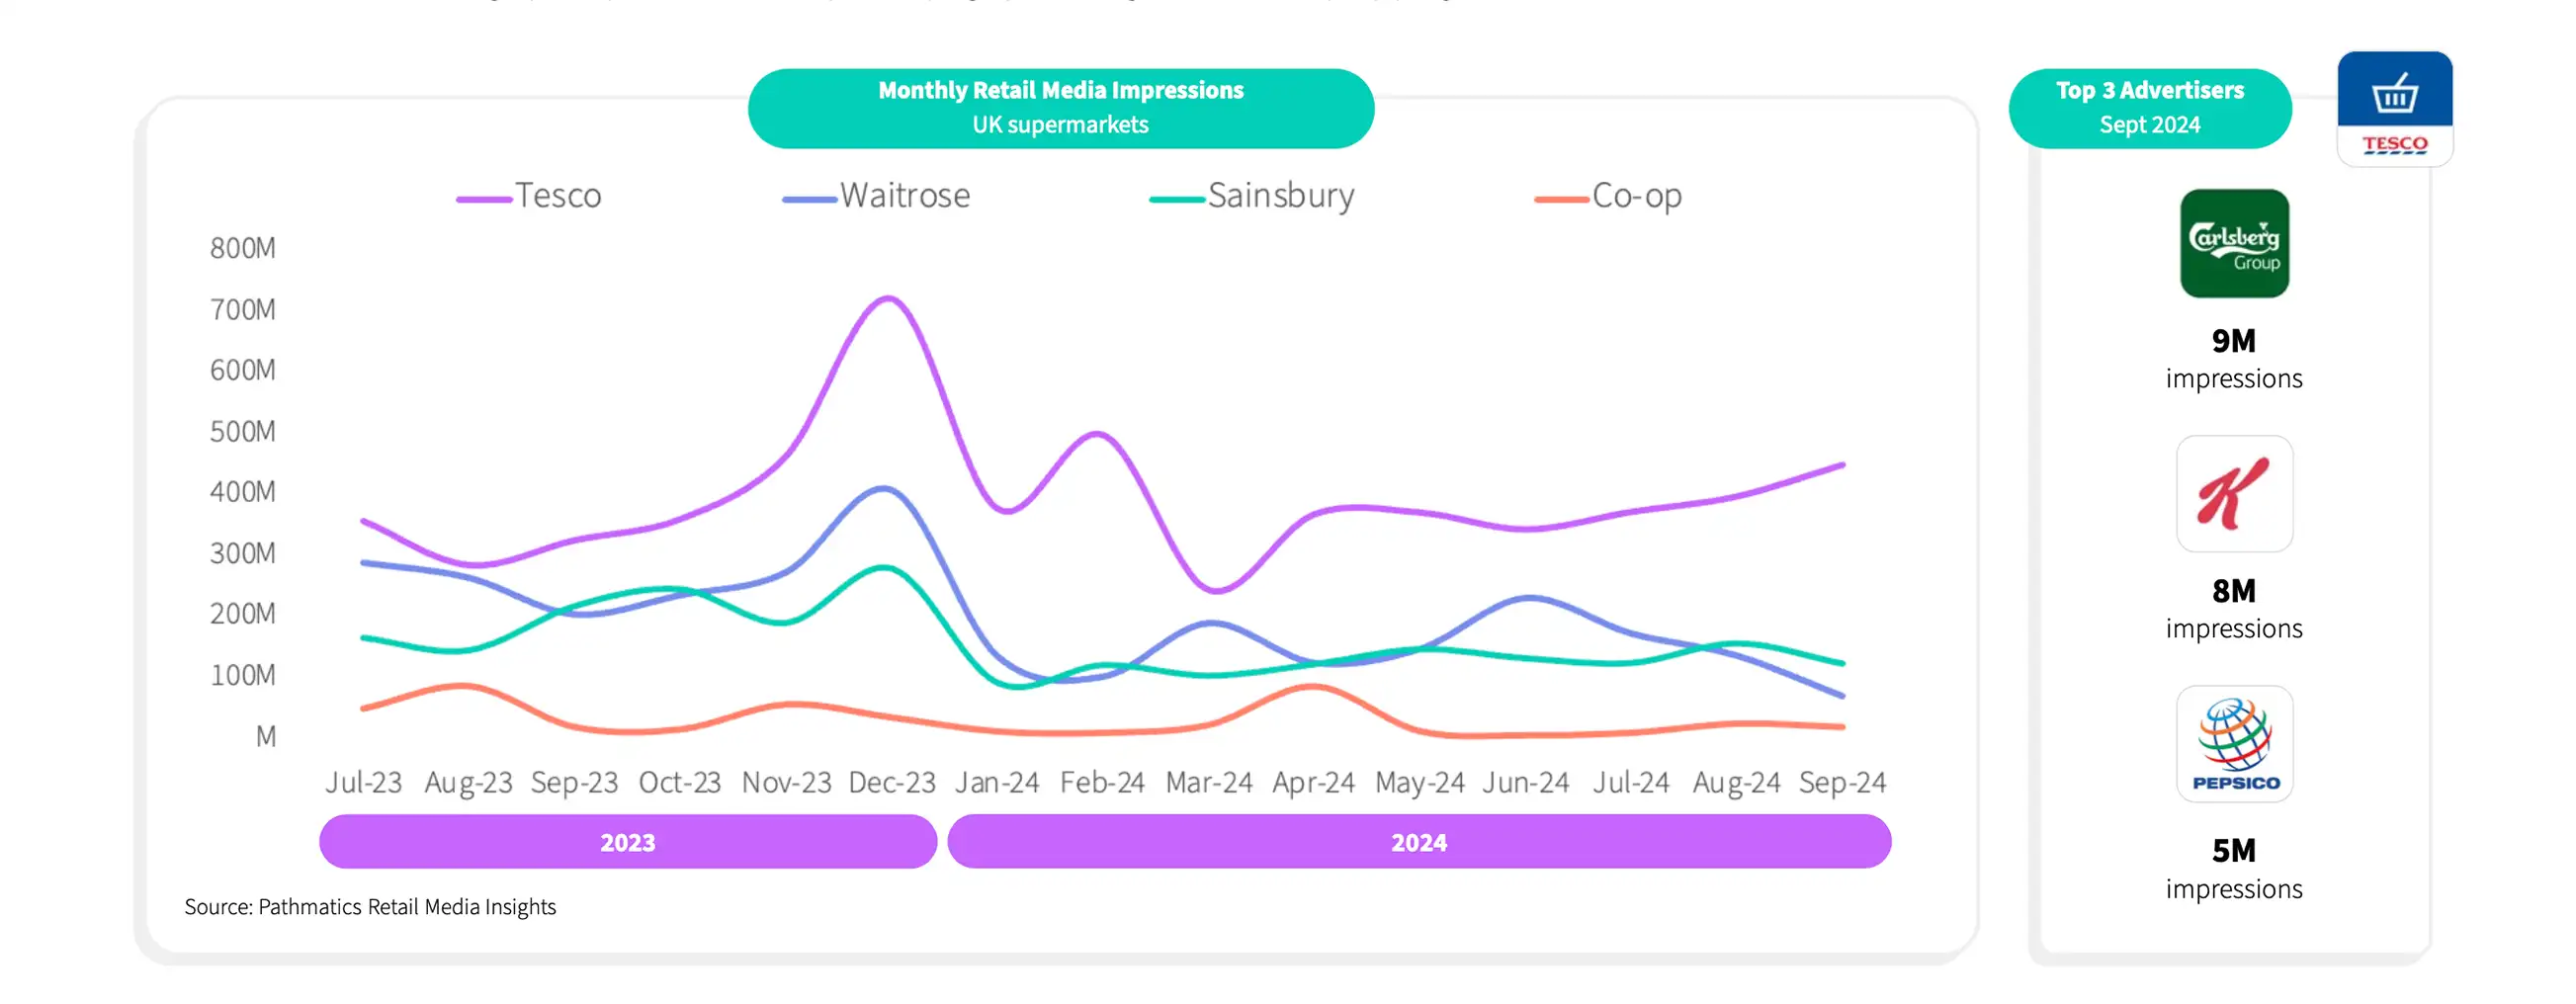The width and height of the screenshot is (2576, 1004).
Task: Click the 5M impressions figure
Action: click(x=2233, y=868)
